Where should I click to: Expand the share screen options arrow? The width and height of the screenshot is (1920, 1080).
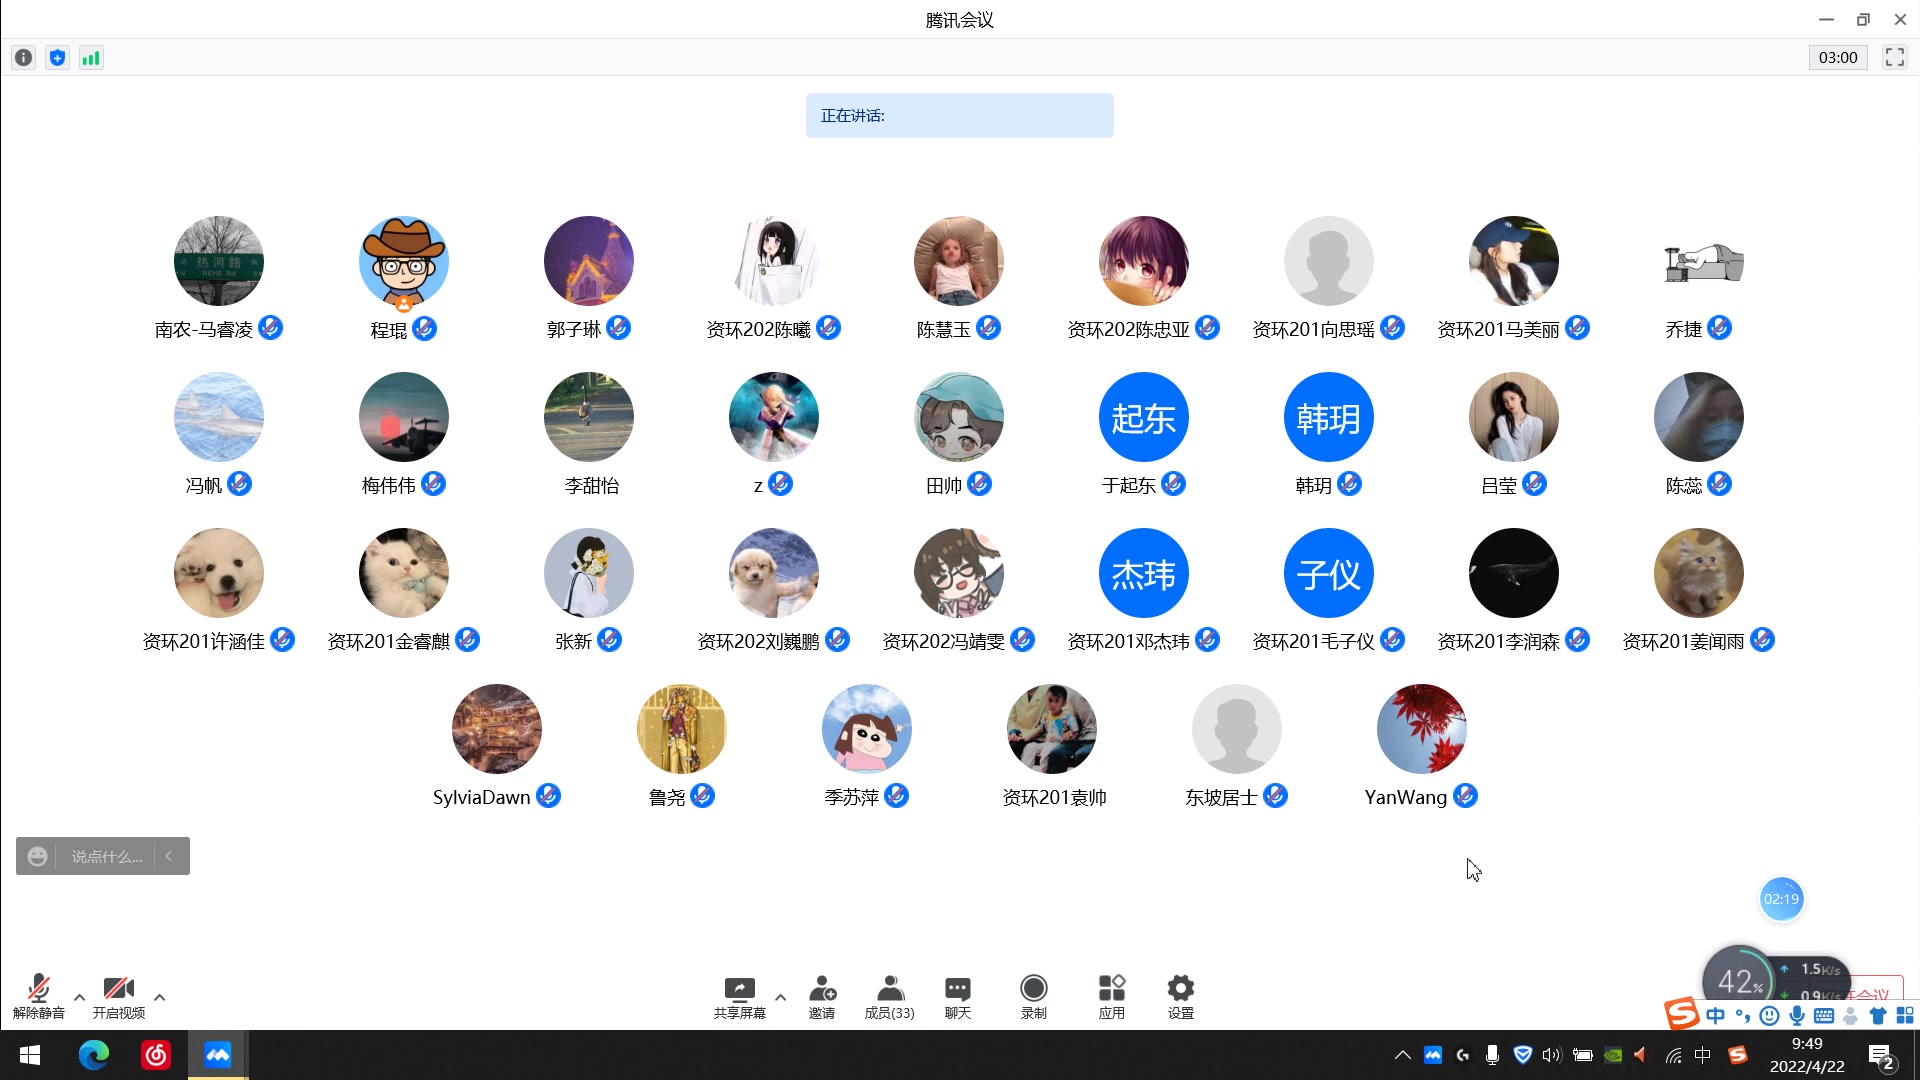click(781, 997)
